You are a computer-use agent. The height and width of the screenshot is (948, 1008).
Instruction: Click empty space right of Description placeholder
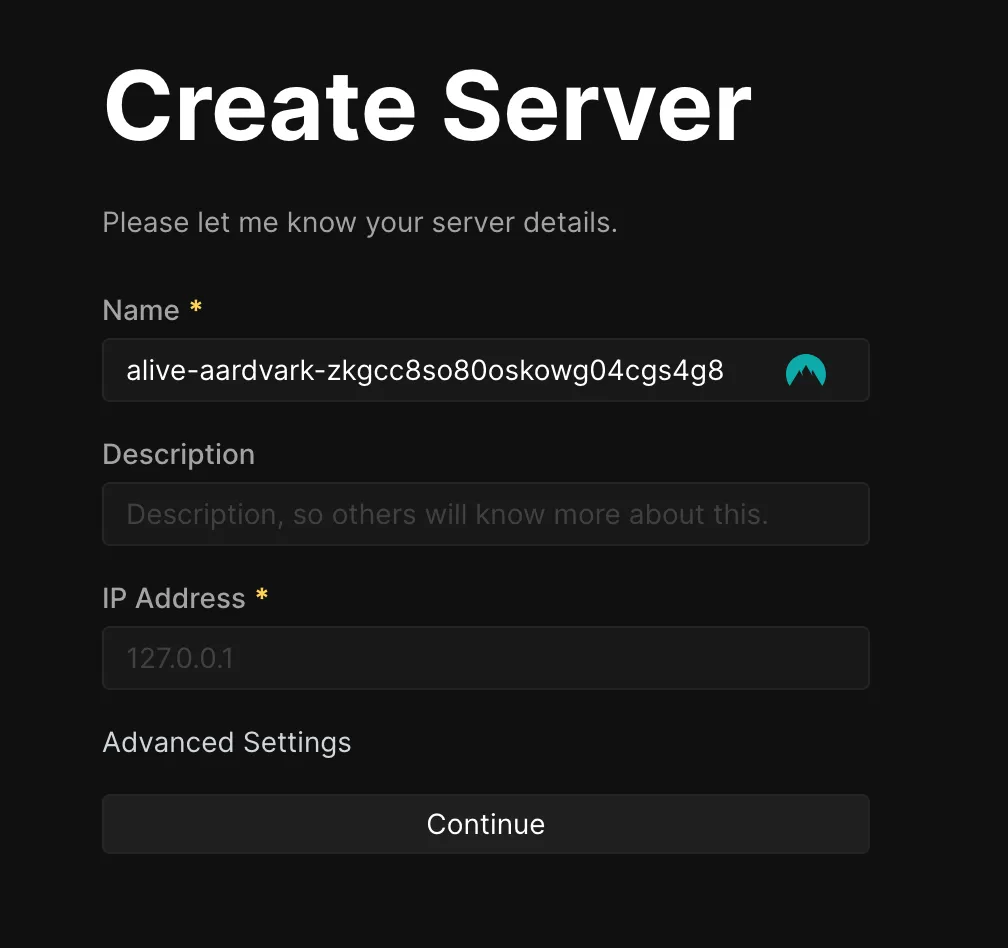pos(818,514)
